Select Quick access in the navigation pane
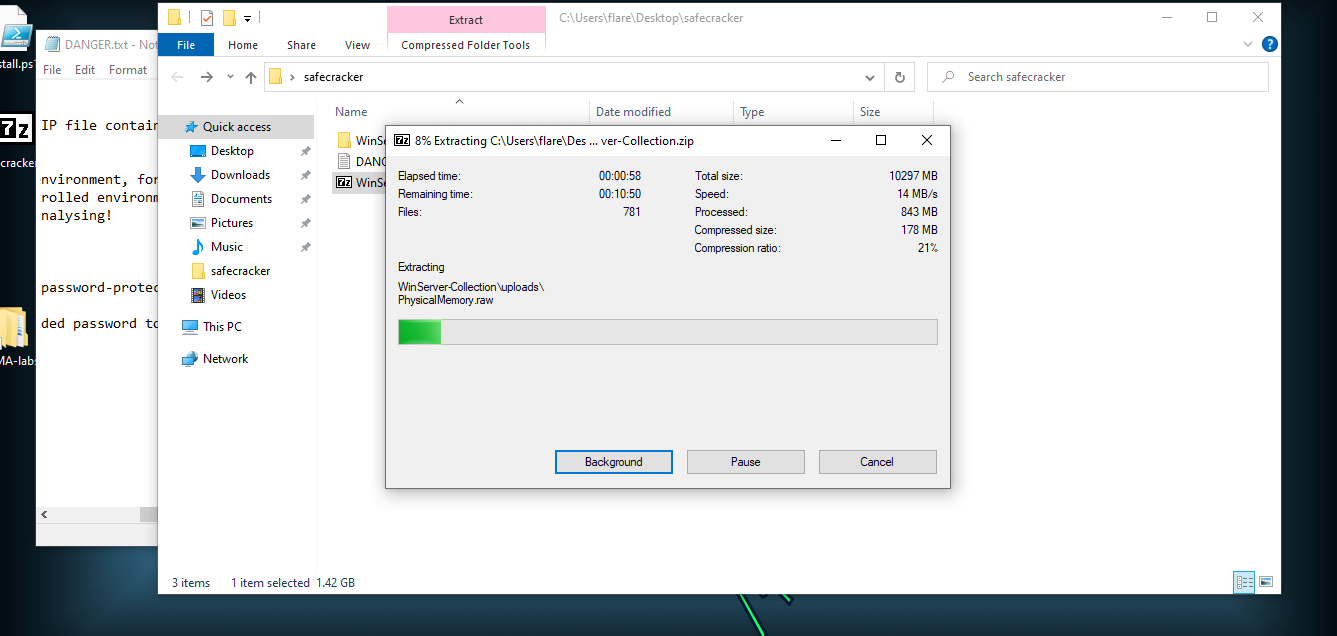1337x636 pixels. pos(236,127)
